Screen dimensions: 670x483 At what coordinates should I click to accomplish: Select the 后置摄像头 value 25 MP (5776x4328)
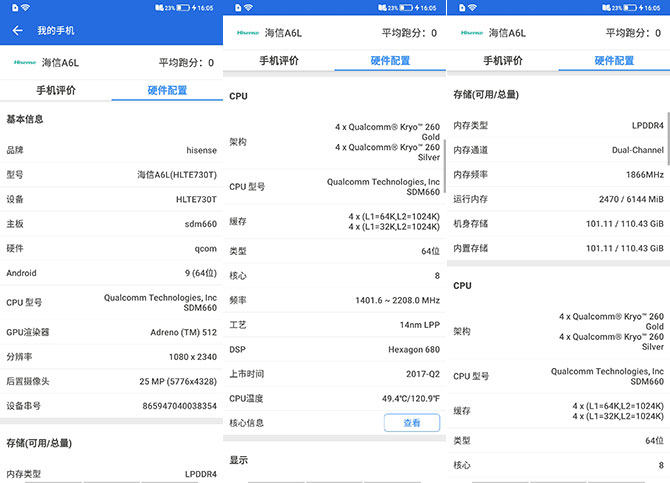coord(178,381)
